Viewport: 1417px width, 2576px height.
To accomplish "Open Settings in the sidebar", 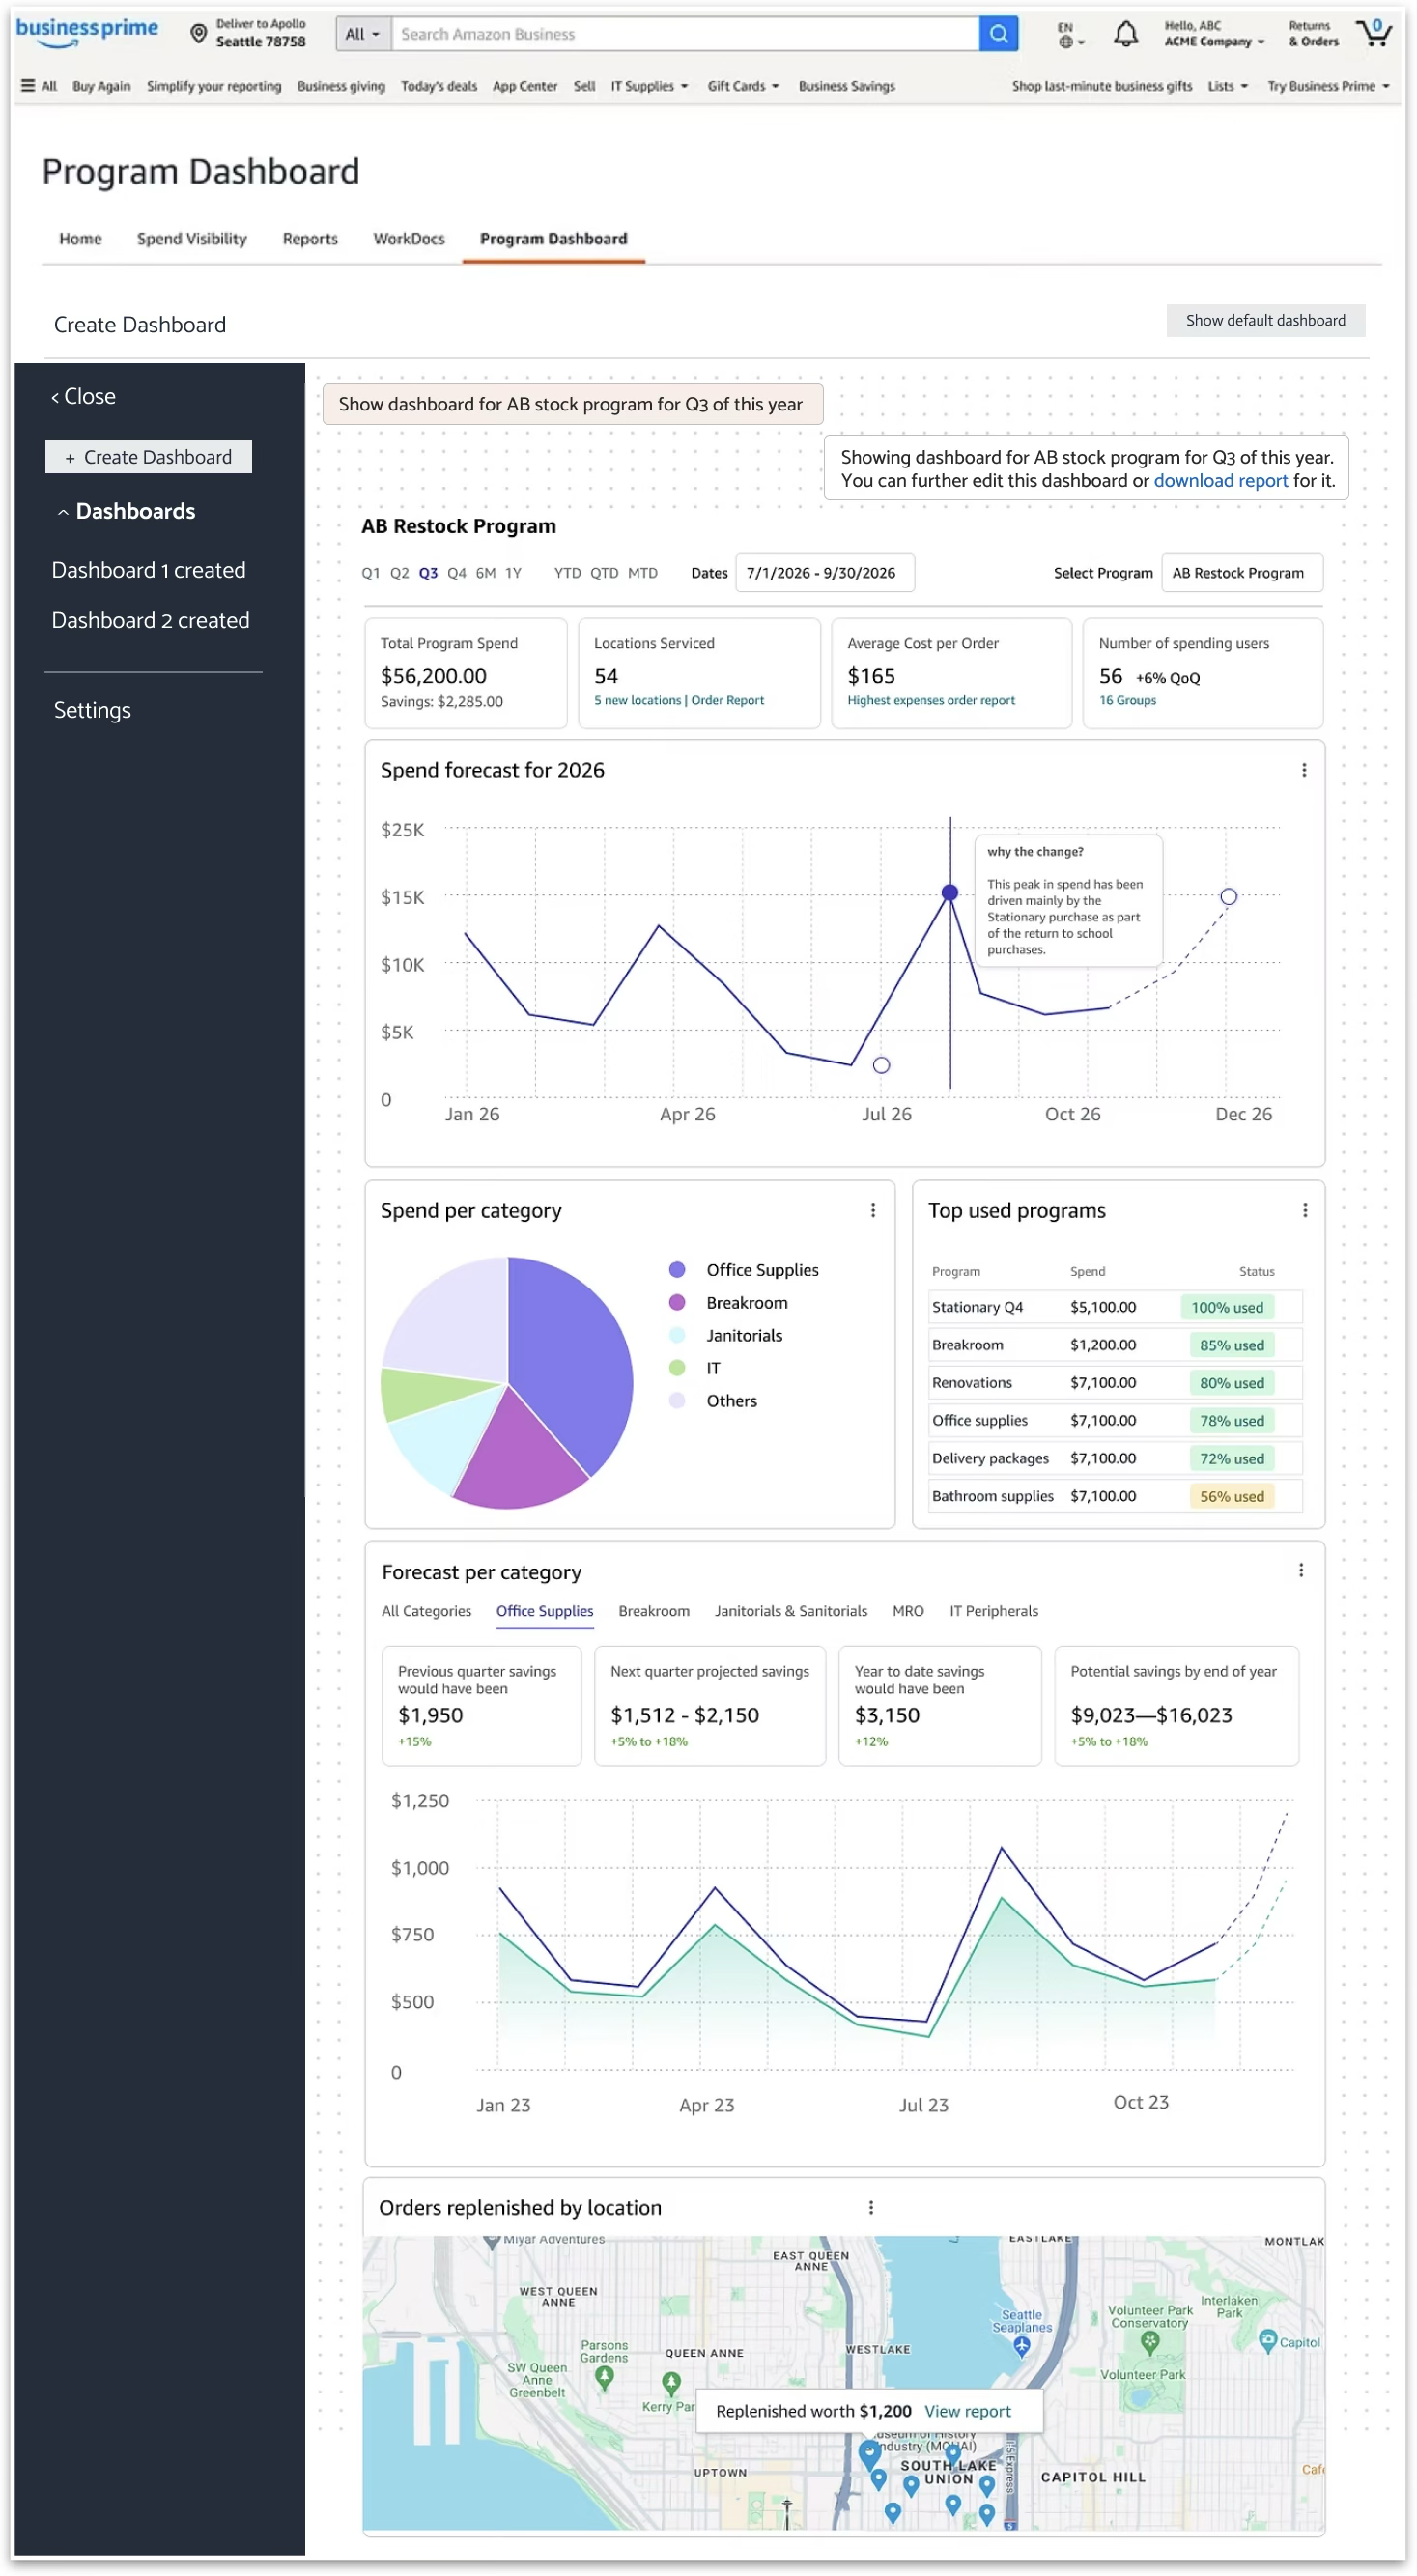I will click(x=92, y=710).
